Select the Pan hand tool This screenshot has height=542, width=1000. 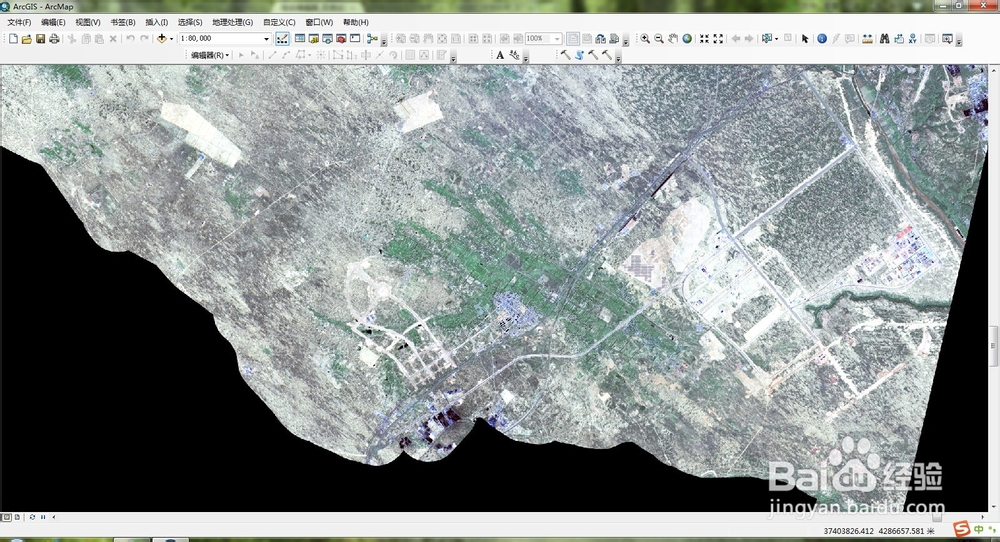tap(673, 39)
